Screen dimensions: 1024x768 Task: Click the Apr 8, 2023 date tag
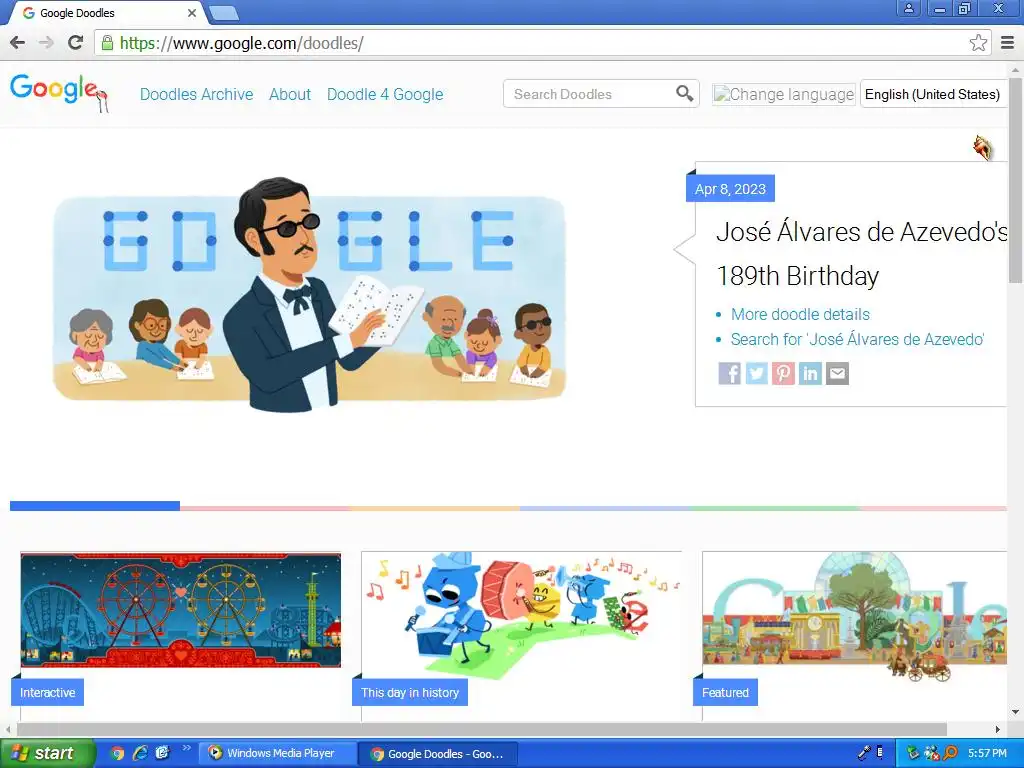(x=730, y=189)
